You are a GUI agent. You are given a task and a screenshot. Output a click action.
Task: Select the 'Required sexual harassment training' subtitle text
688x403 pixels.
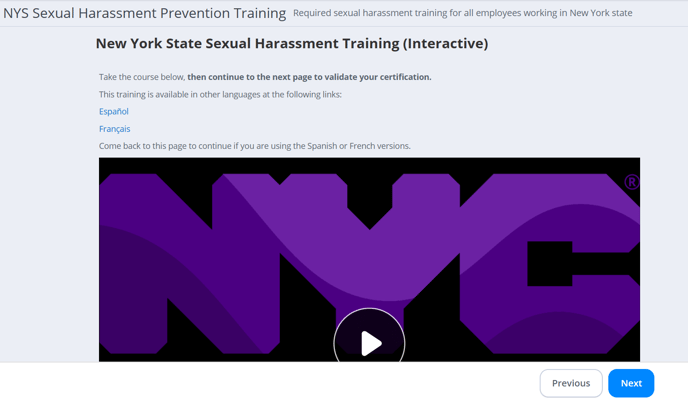pyautogui.click(x=462, y=13)
